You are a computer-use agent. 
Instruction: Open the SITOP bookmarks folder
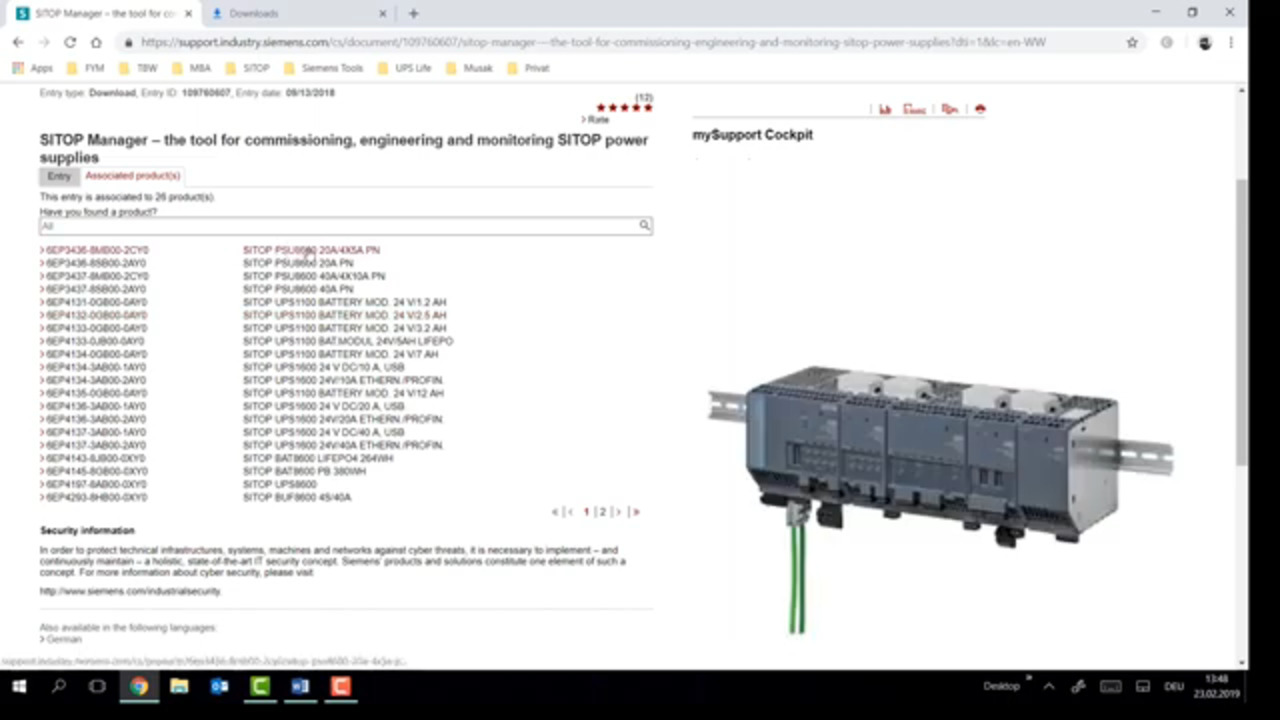(x=248, y=68)
